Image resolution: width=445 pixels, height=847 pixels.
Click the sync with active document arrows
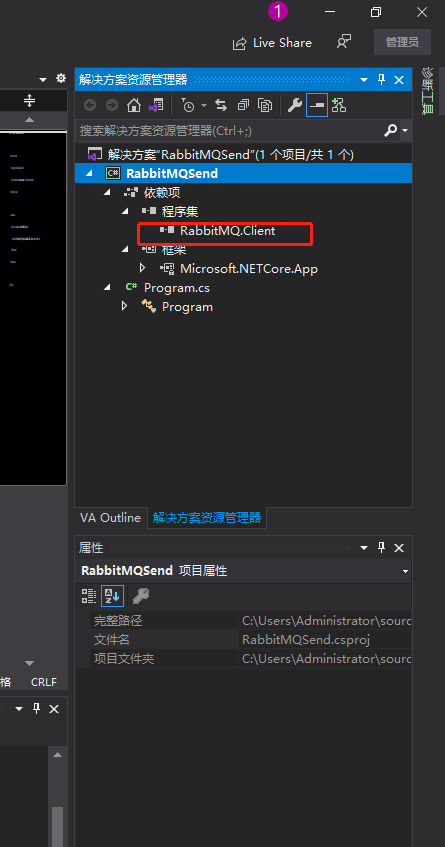click(220, 105)
